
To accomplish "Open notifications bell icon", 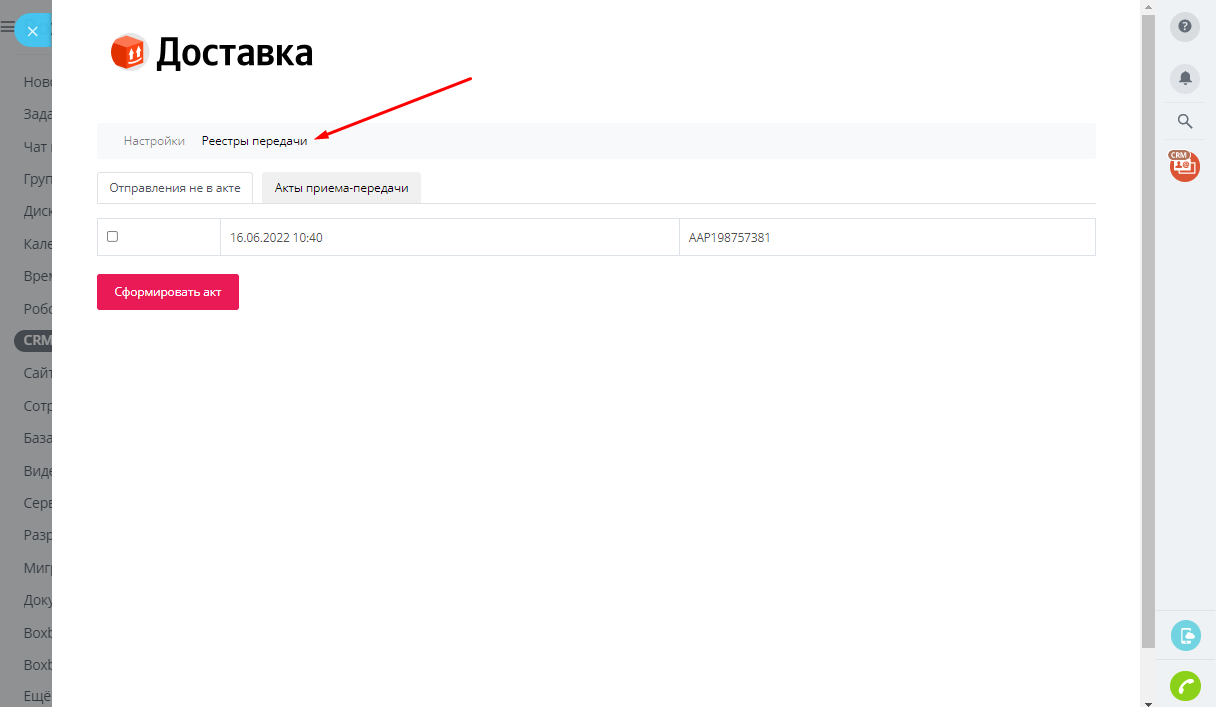I will (1185, 78).
